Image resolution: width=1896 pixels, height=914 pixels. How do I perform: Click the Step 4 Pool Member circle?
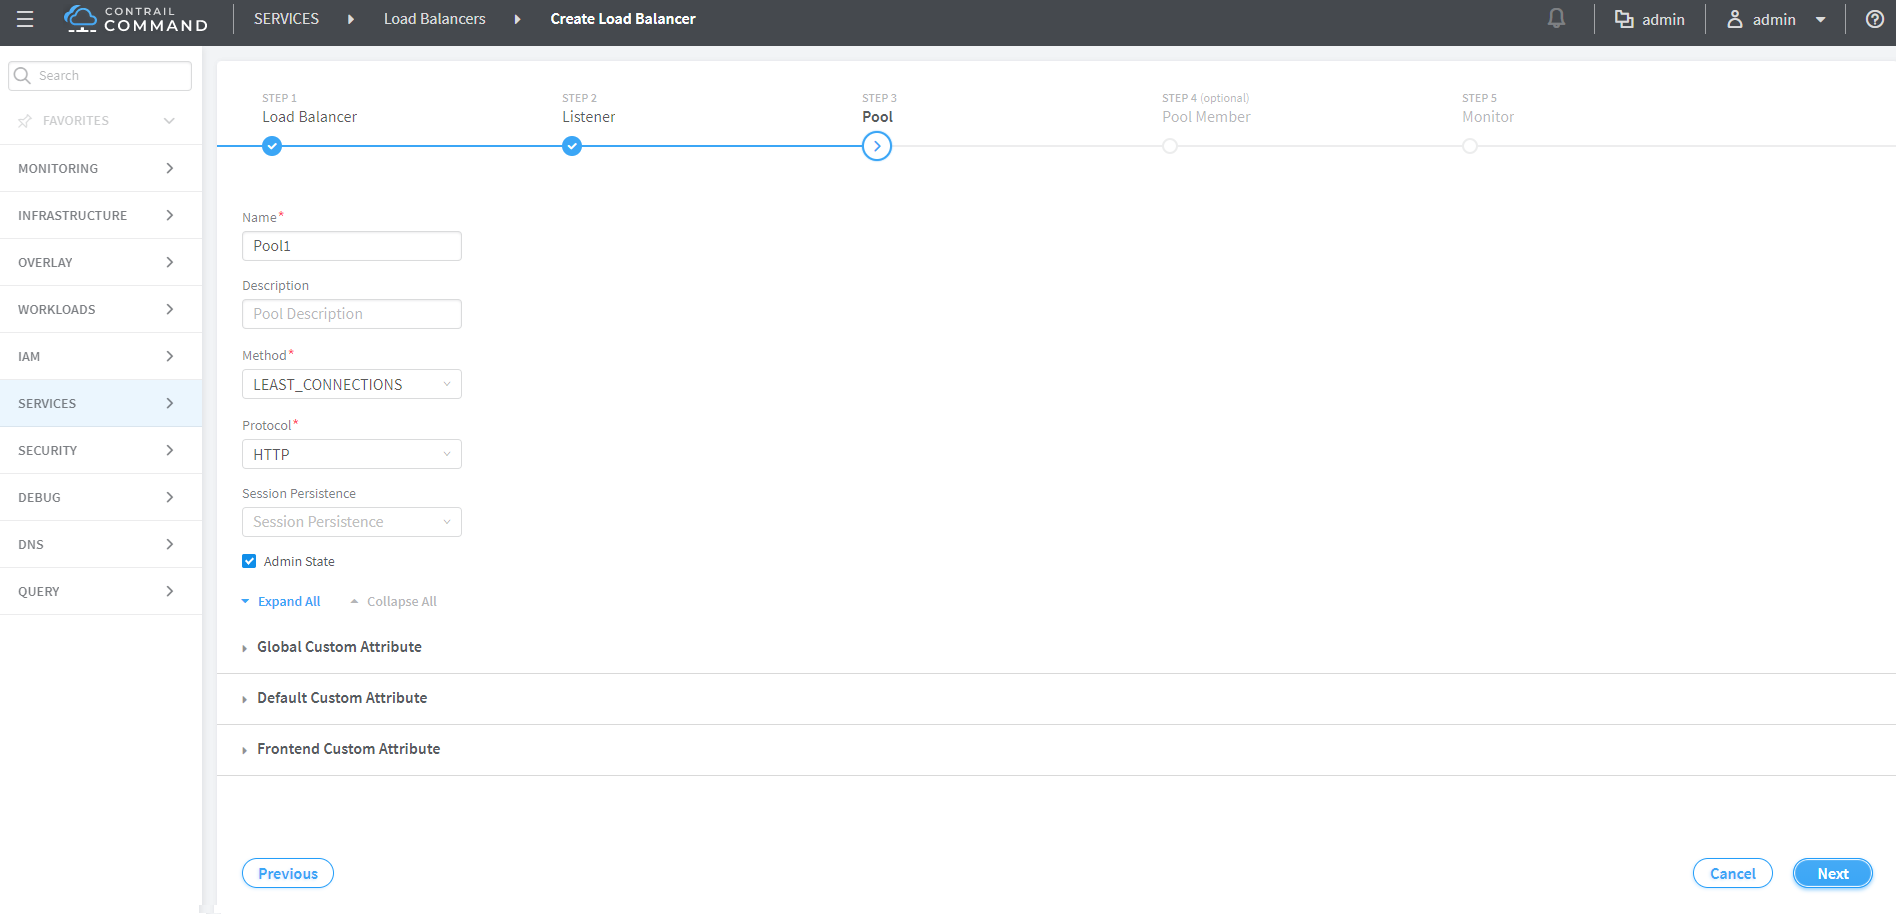(1170, 146)
